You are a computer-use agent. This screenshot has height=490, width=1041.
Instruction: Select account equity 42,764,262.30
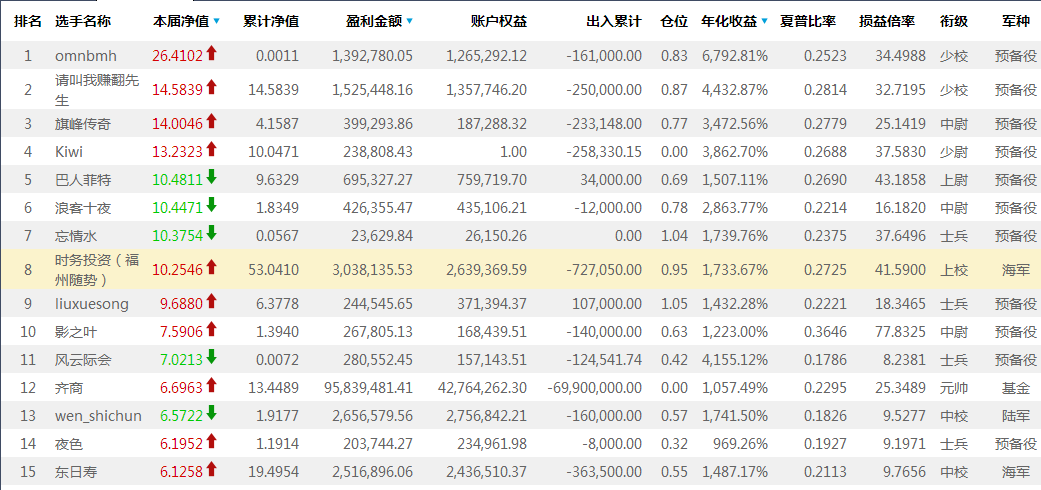483,388
